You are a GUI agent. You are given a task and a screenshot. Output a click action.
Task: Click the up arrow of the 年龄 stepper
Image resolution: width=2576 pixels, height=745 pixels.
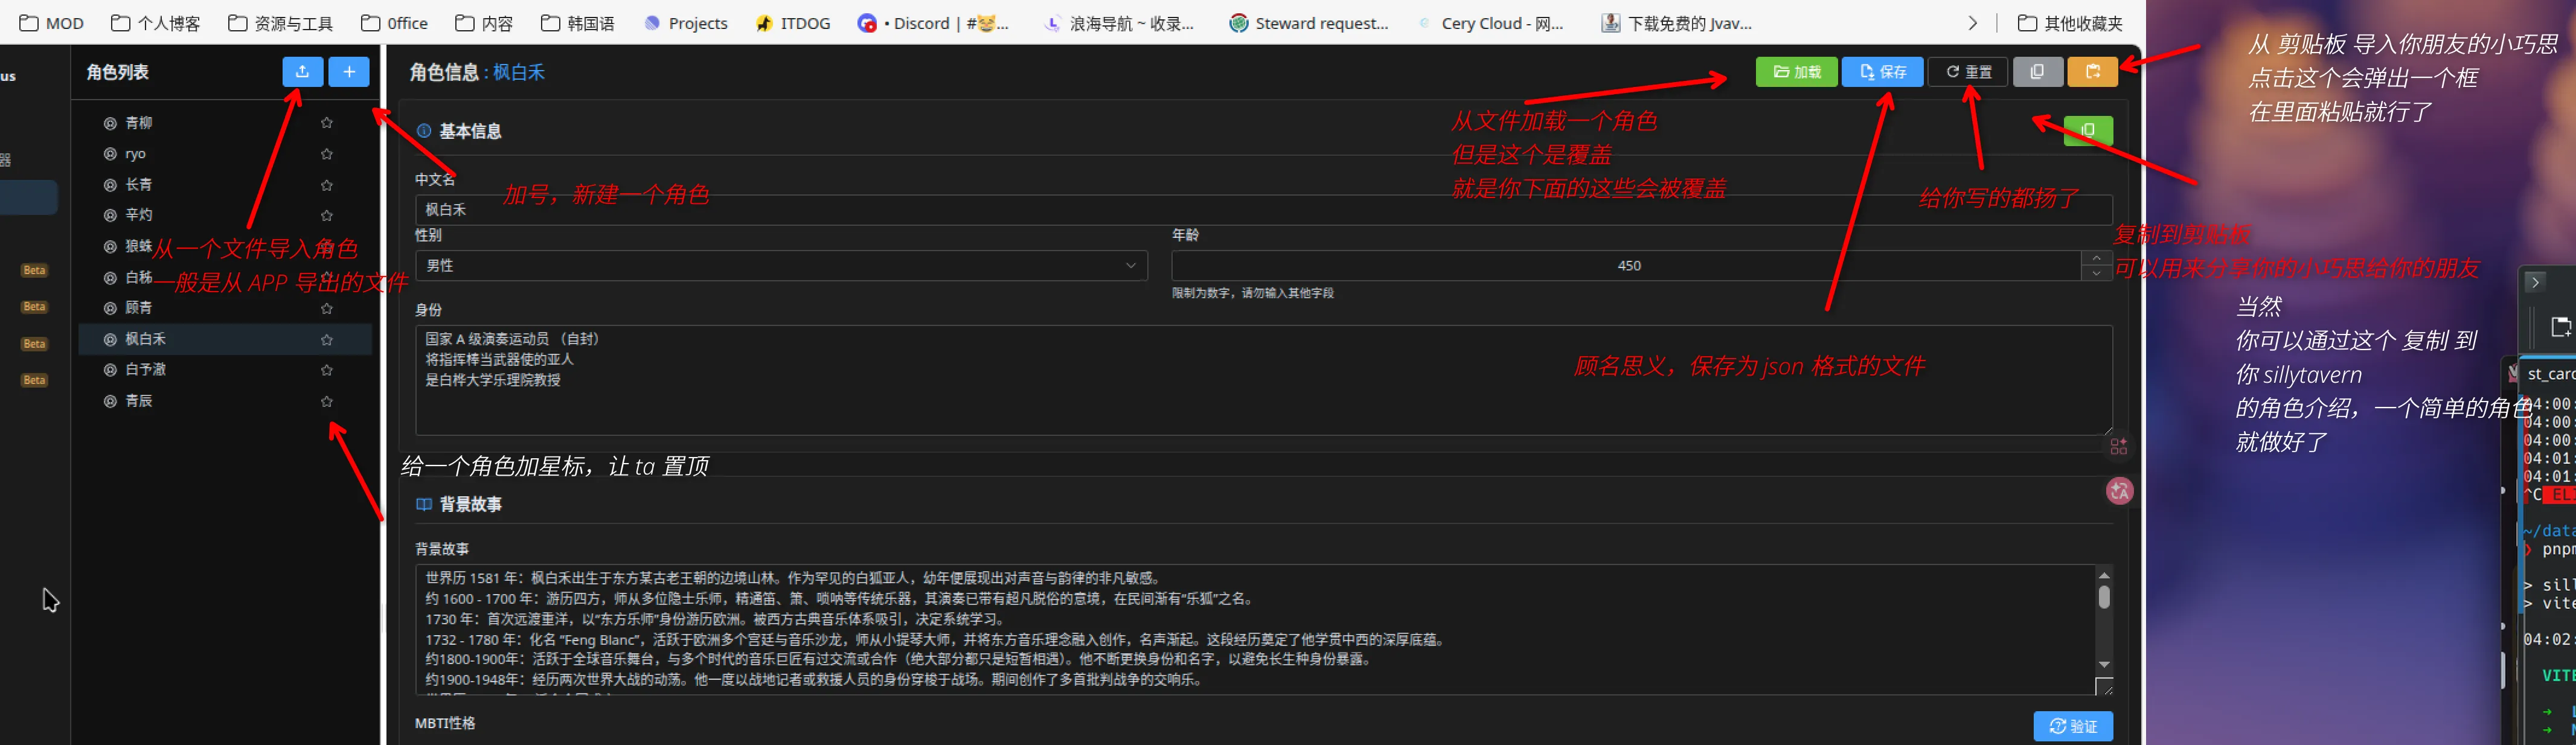tap(2097, 259)
